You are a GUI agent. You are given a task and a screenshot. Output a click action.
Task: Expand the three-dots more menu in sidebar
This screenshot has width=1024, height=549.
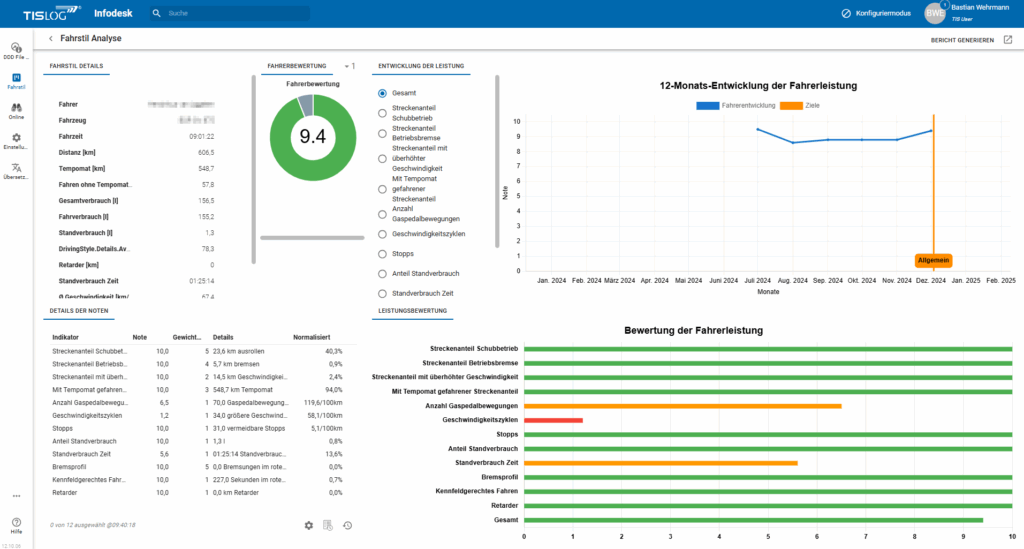coord(16,495)
